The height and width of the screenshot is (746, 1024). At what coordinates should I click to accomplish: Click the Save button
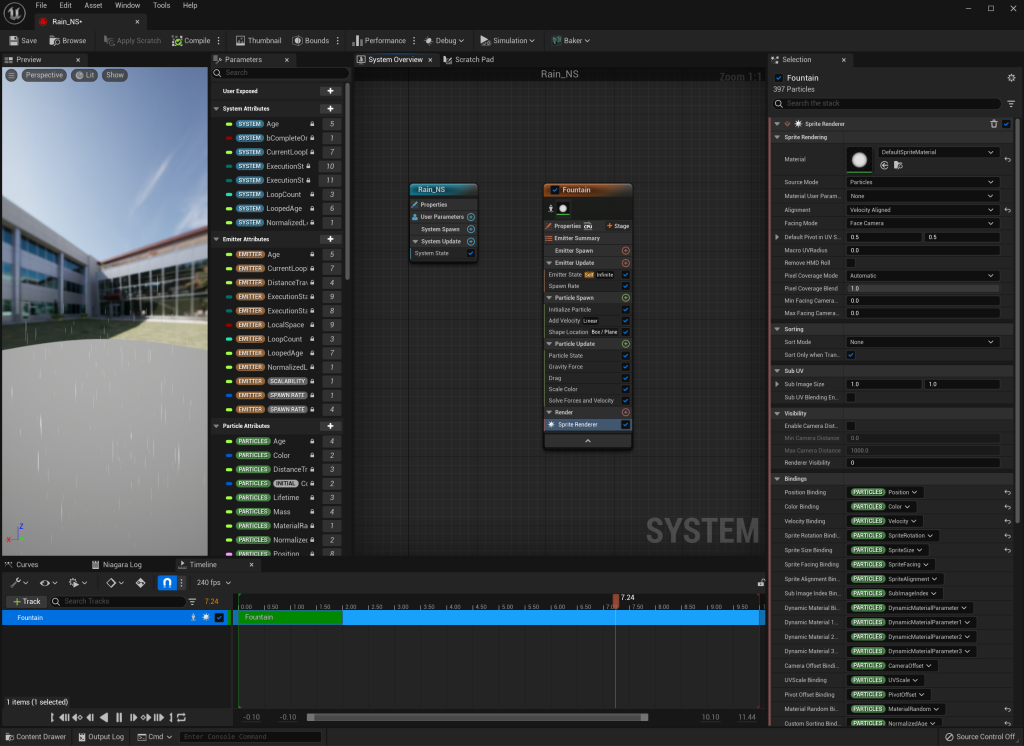22,41
